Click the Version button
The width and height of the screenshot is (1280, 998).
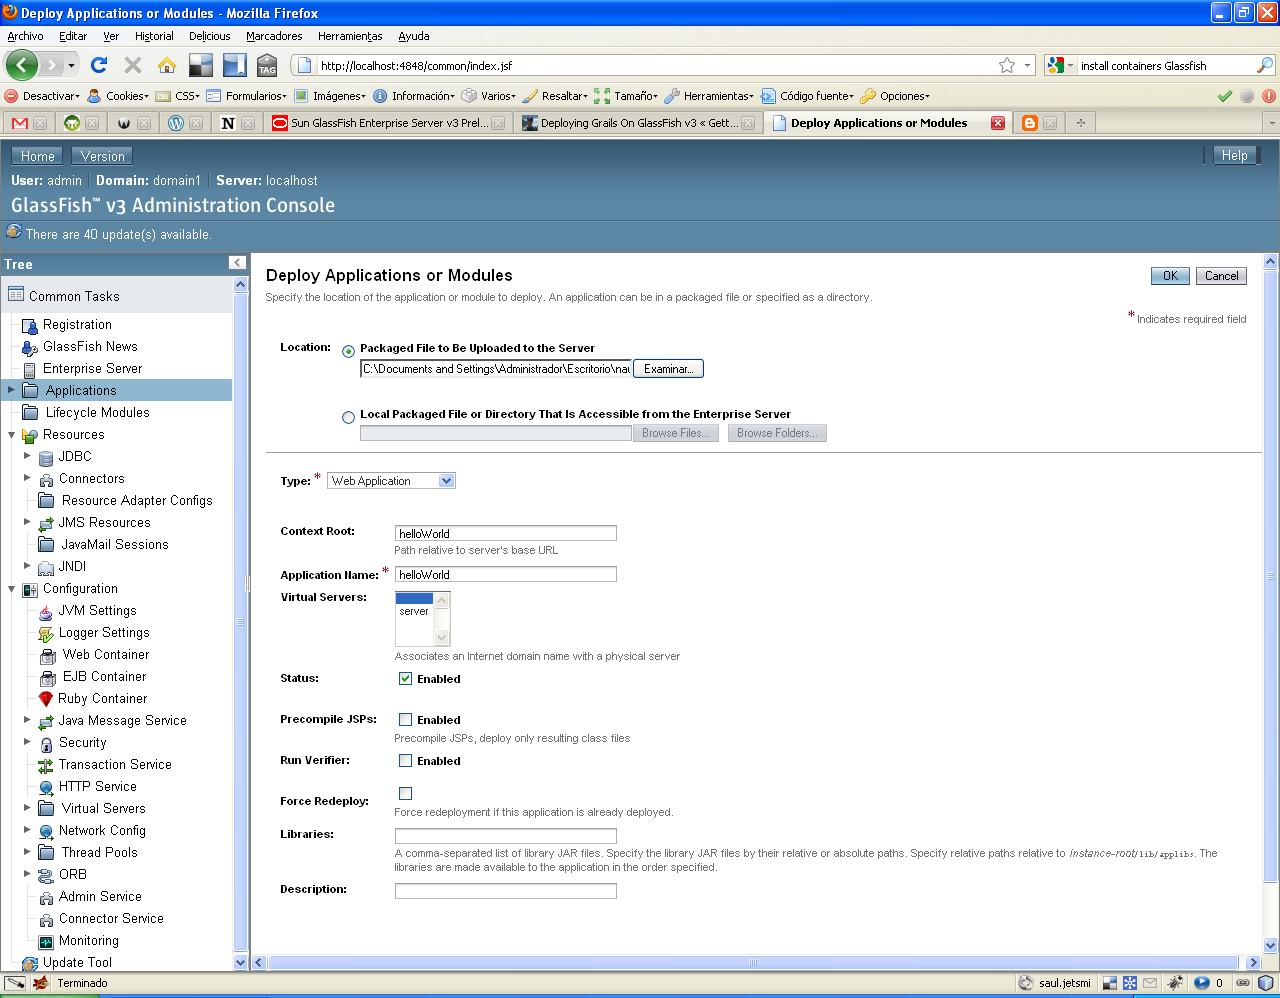pyautogui.click(x=103, y=156)
